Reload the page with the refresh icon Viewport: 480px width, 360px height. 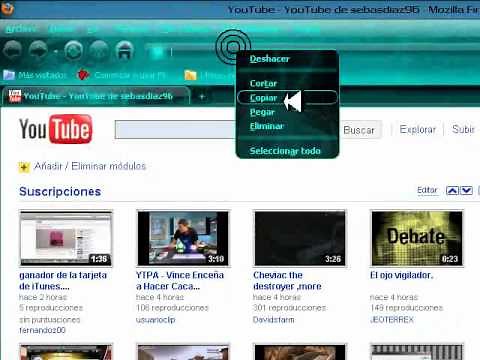(73, 50)
